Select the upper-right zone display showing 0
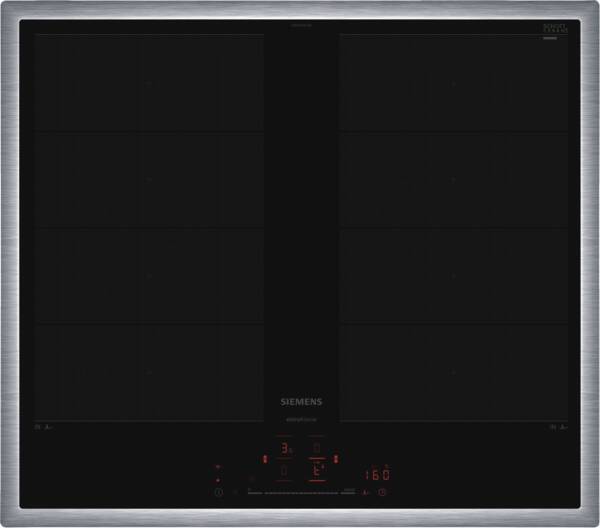Viewport: 600px width, 528px height. coord(316,448)
